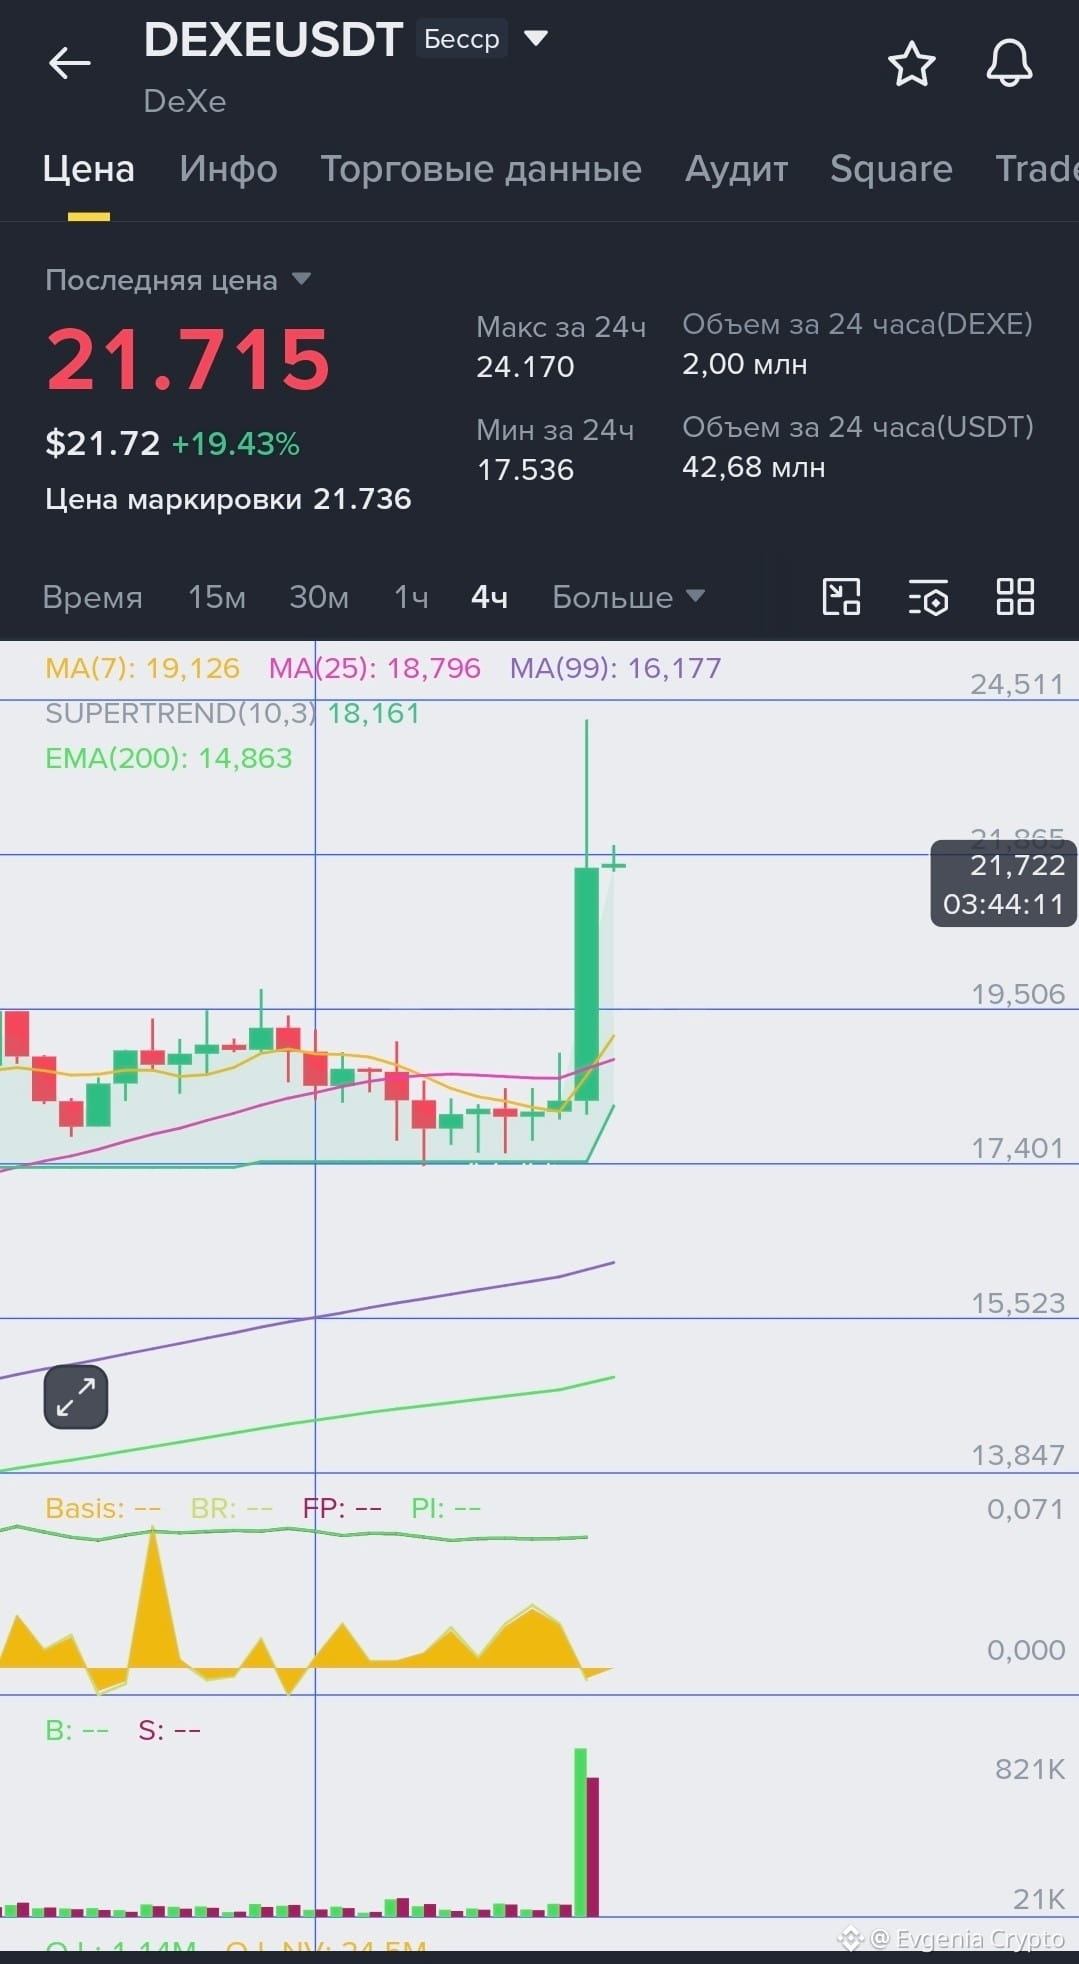Switch to the Аудит tab
Viewport: 1079px width, 1964px height.
pyautogui.click(x=736, y=169)
